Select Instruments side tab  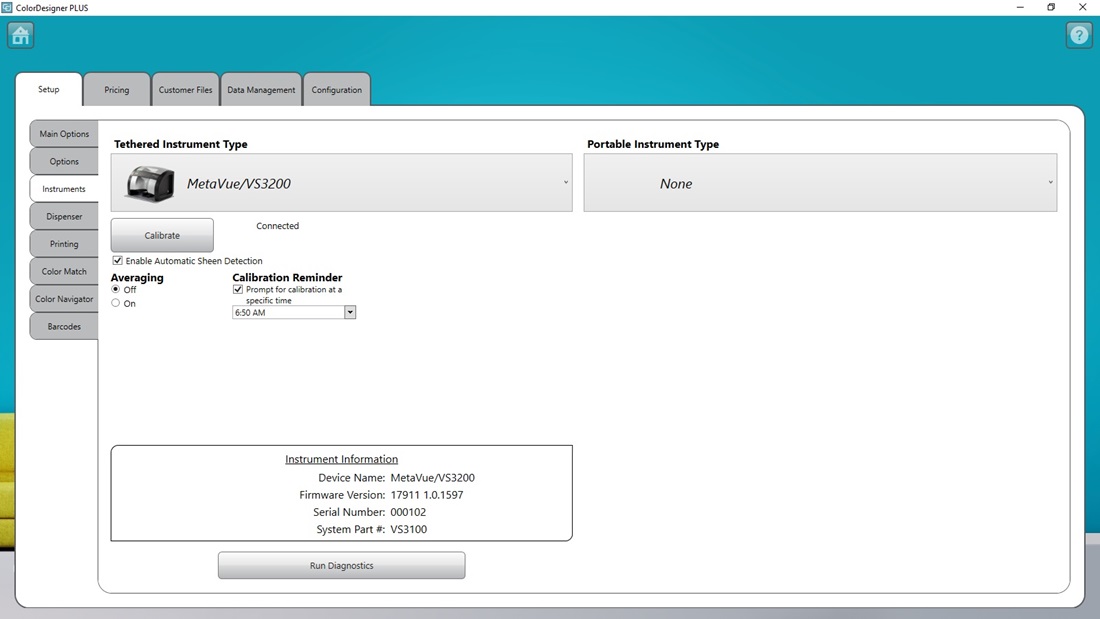[64, 189]
